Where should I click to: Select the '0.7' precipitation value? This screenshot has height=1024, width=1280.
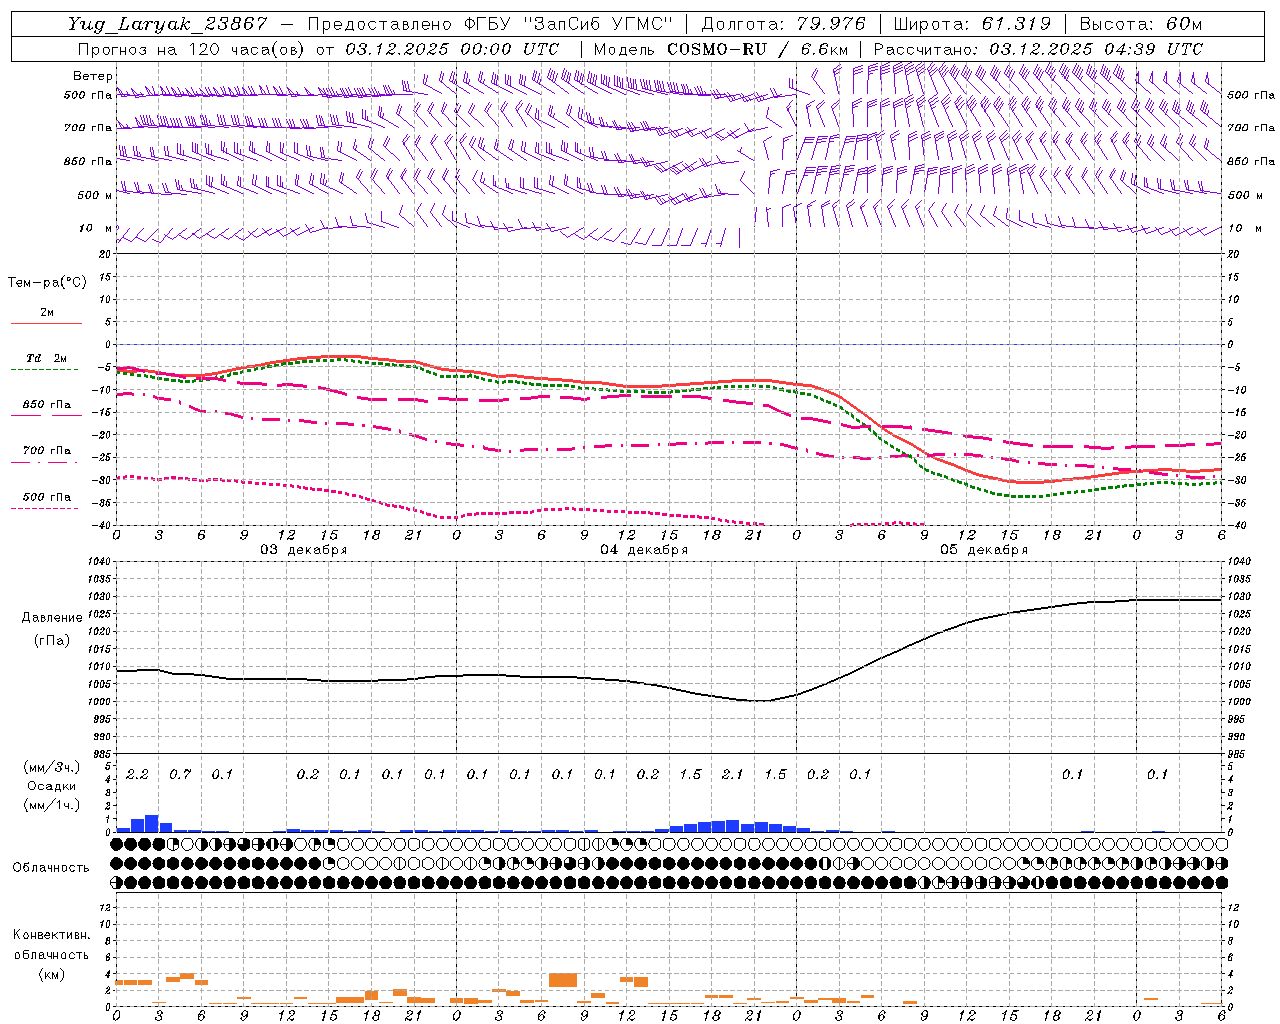(x=180, y=774)
